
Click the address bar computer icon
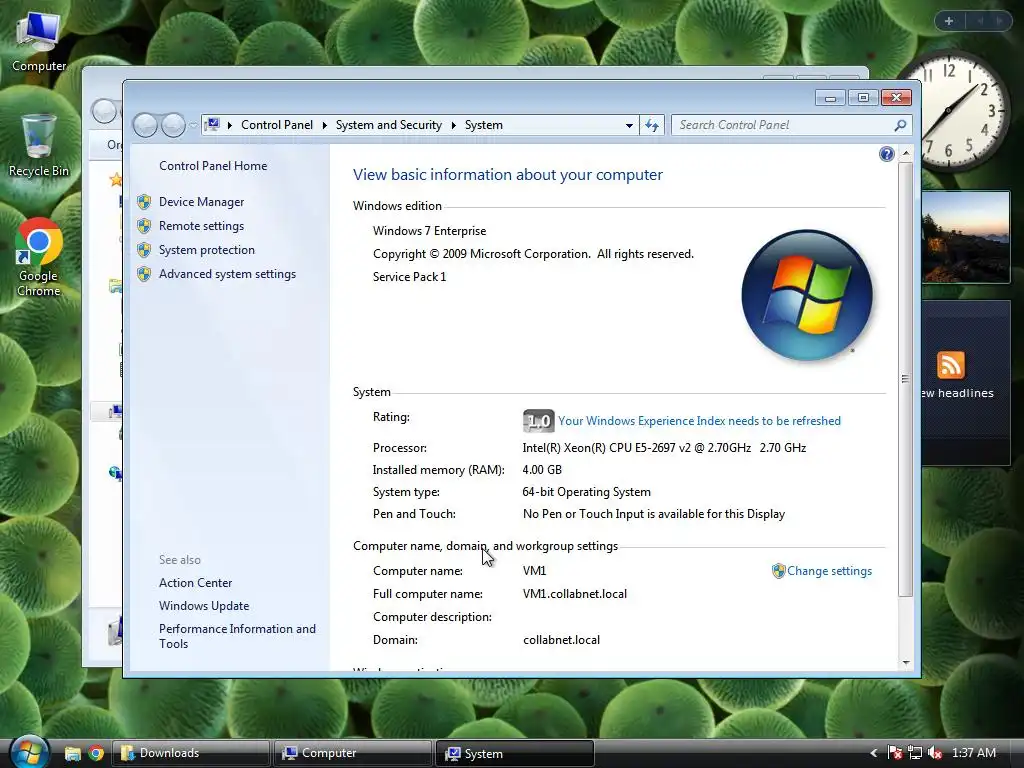tap(212, 124)
